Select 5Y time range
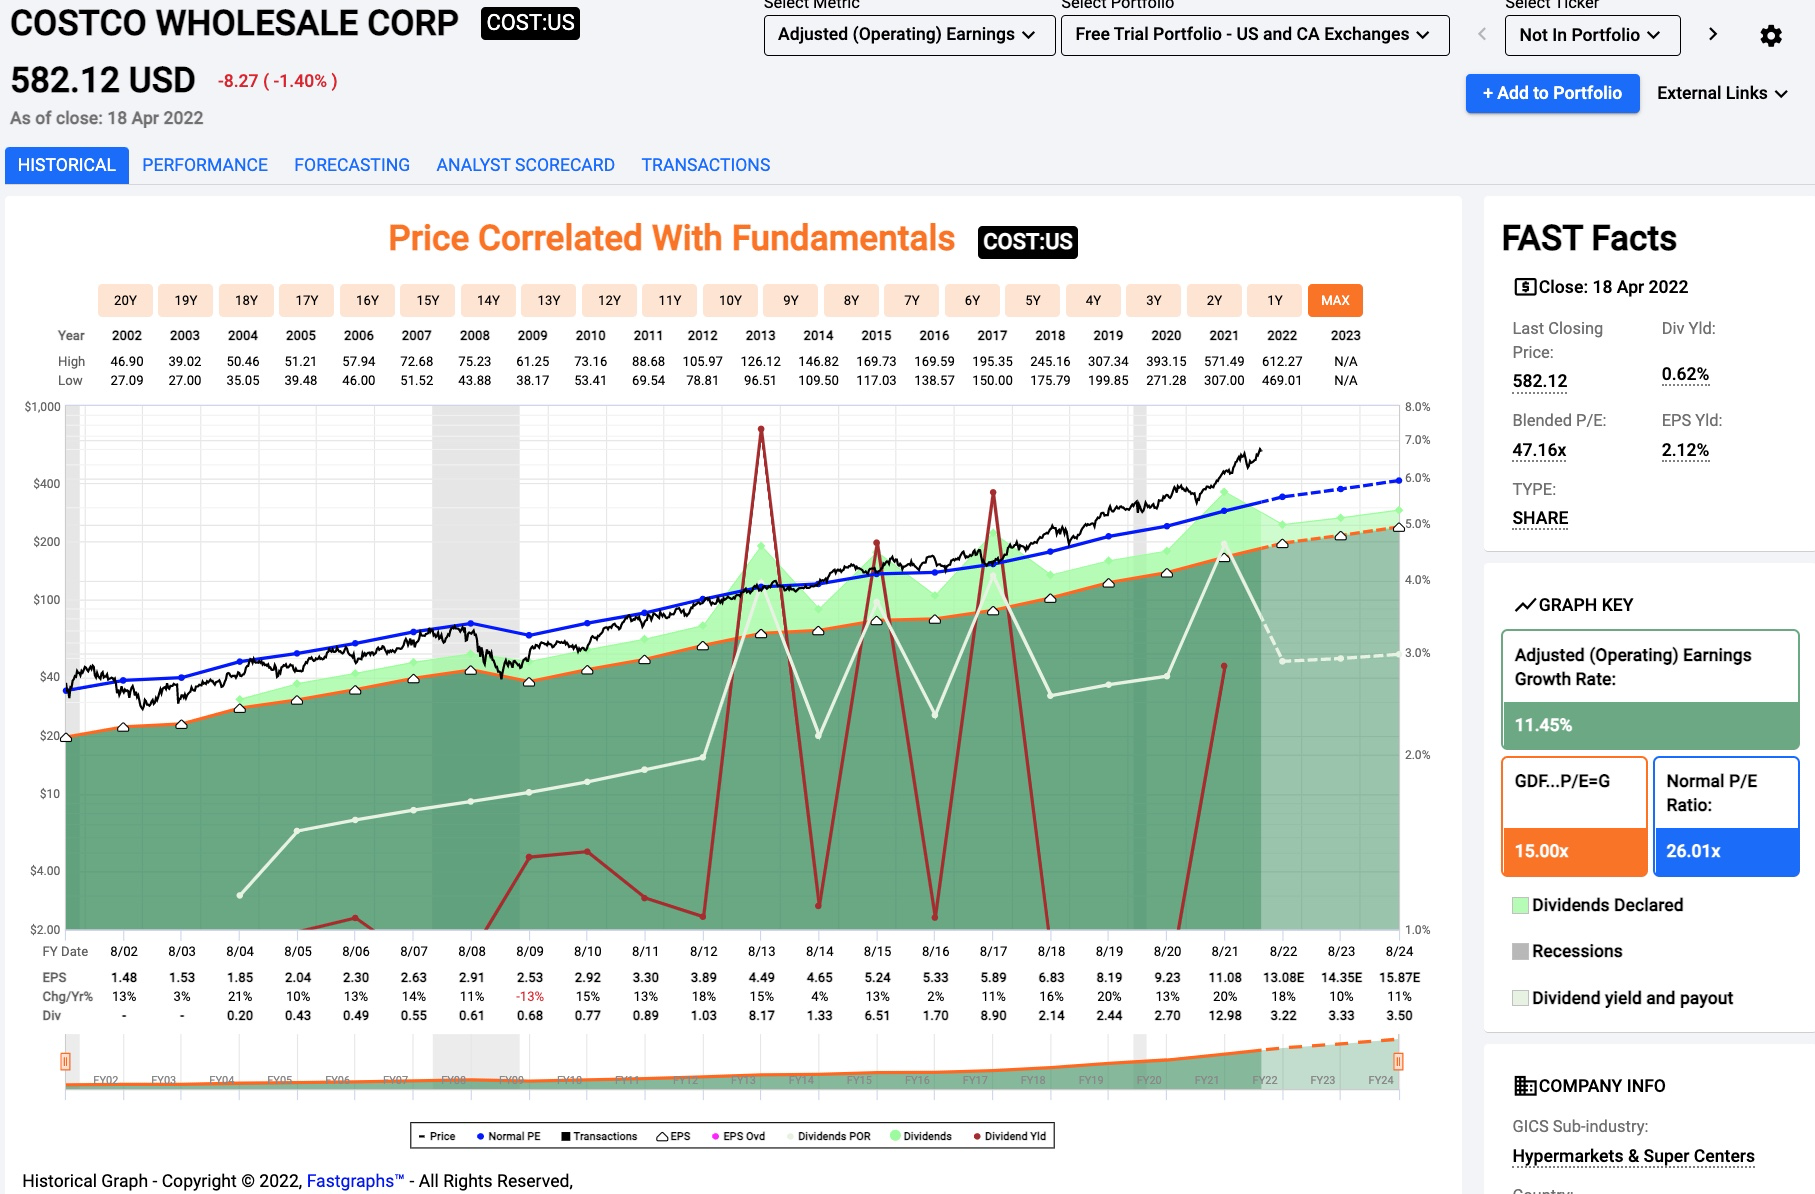The width and height of the screenshot is (1815, 1194). [1033, 300]
